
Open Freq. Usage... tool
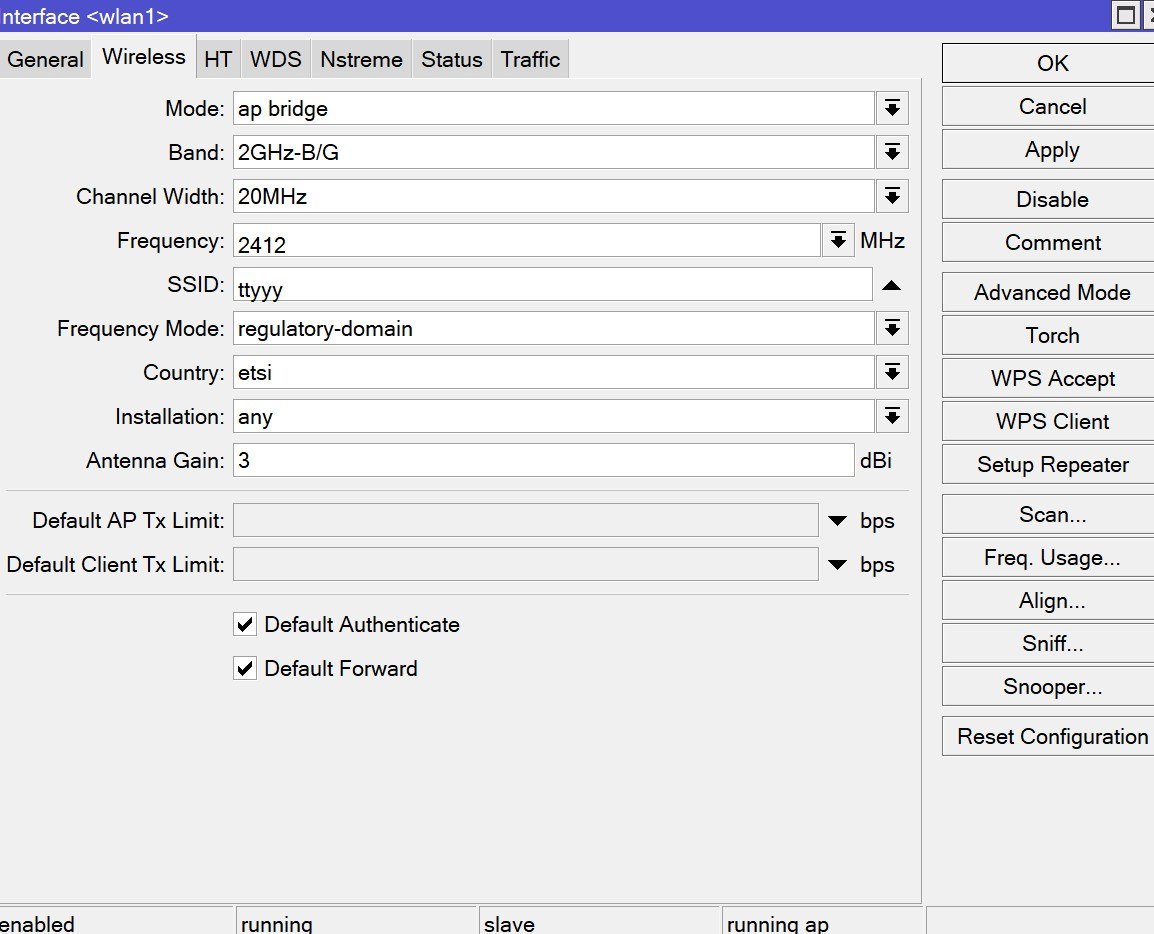[1052, 557]
